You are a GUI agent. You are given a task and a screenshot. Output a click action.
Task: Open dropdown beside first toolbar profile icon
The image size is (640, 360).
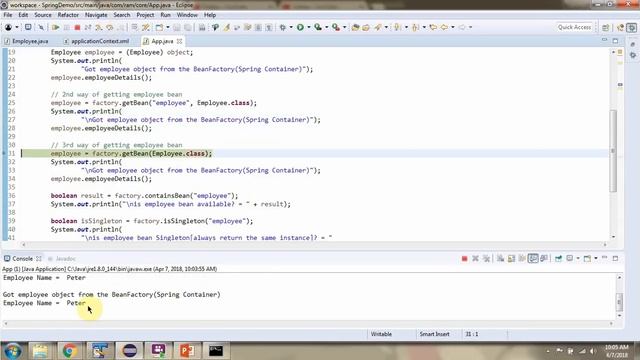tap(17, 27)
